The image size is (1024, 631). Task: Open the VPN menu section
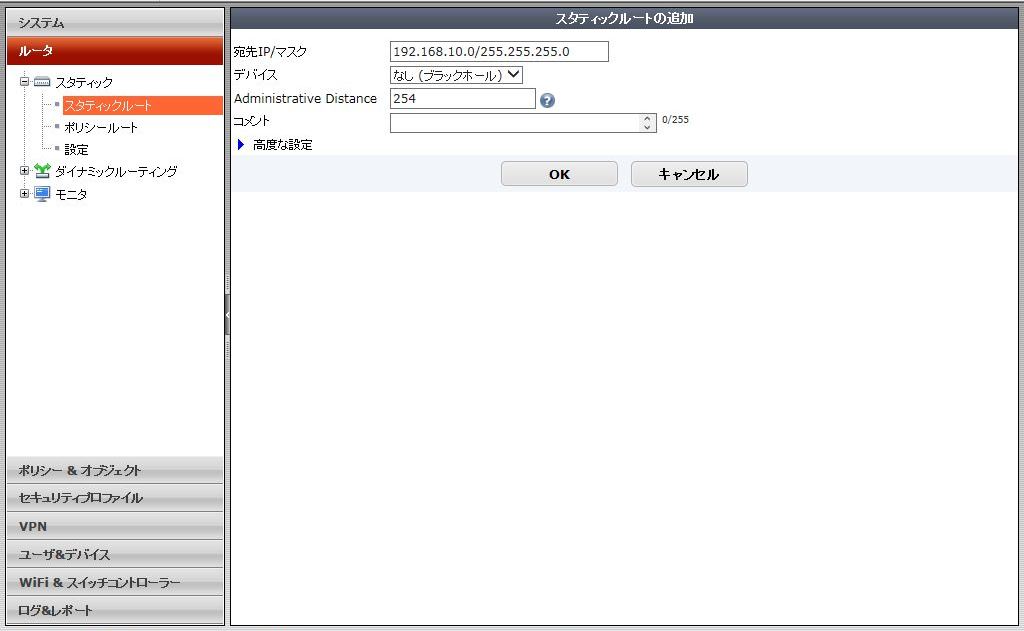click(x=115, y=526)
